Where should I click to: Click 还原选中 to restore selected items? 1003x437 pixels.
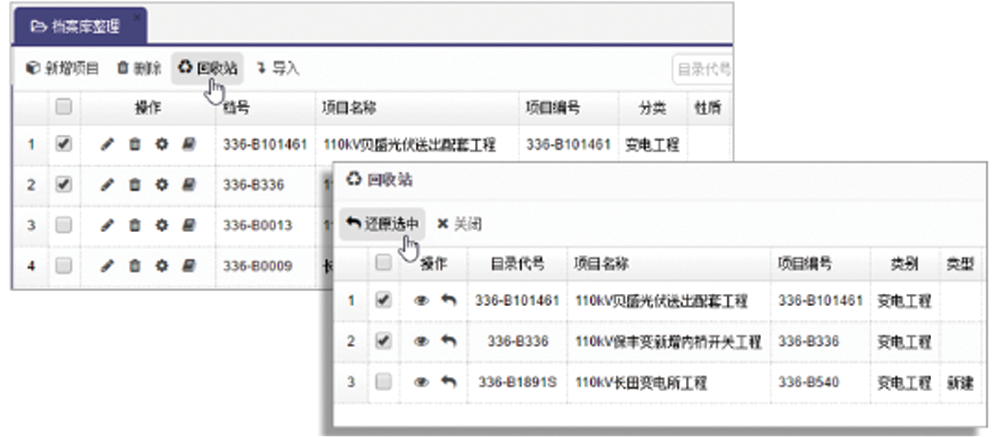(384, 224)
